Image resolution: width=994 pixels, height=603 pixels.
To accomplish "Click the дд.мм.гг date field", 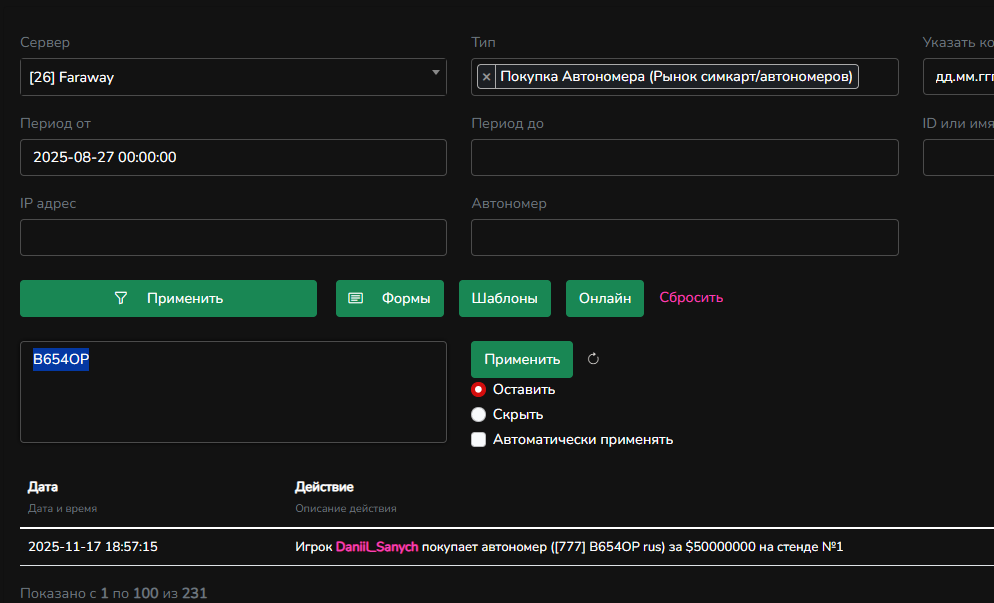I will (958, 77).
